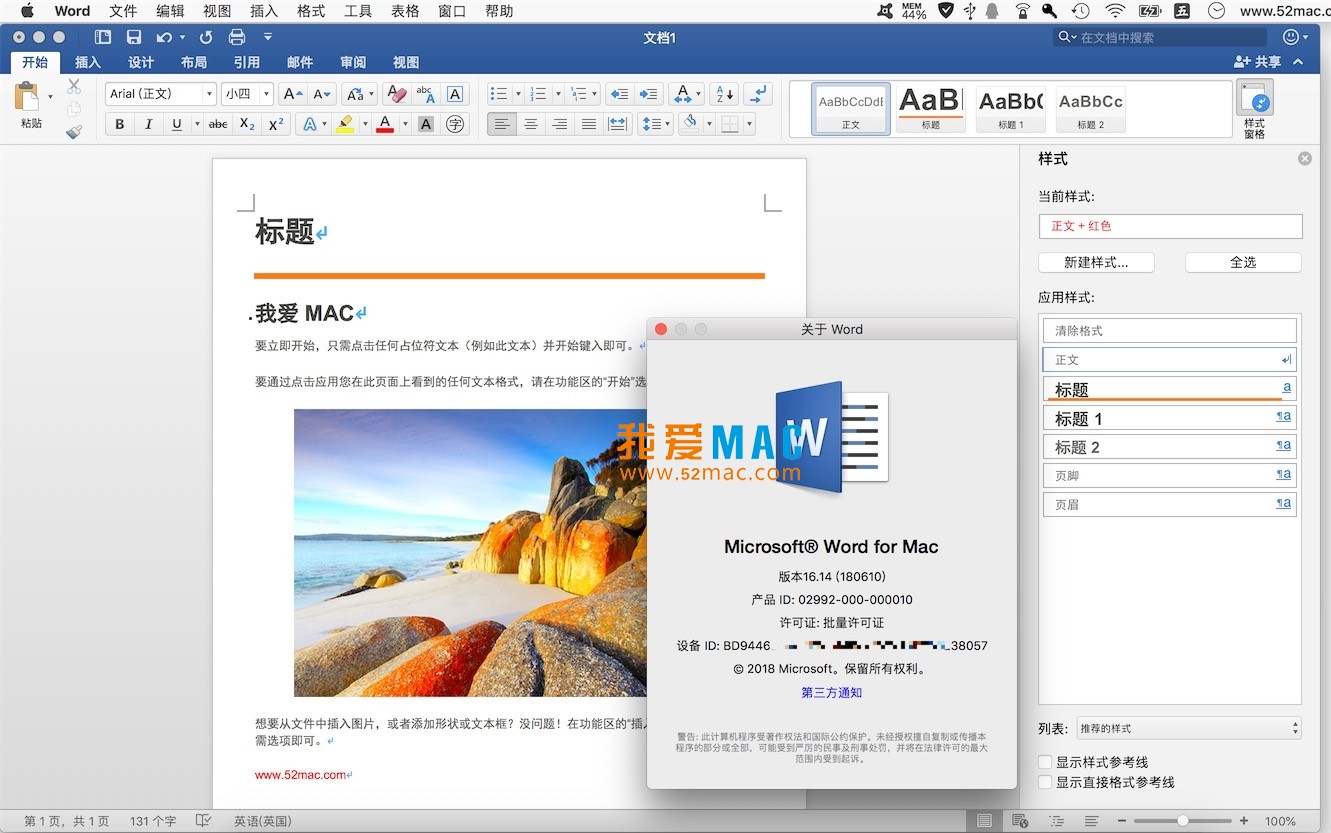Expand the Paste options arrow
1331x833 pixels.
50,97
